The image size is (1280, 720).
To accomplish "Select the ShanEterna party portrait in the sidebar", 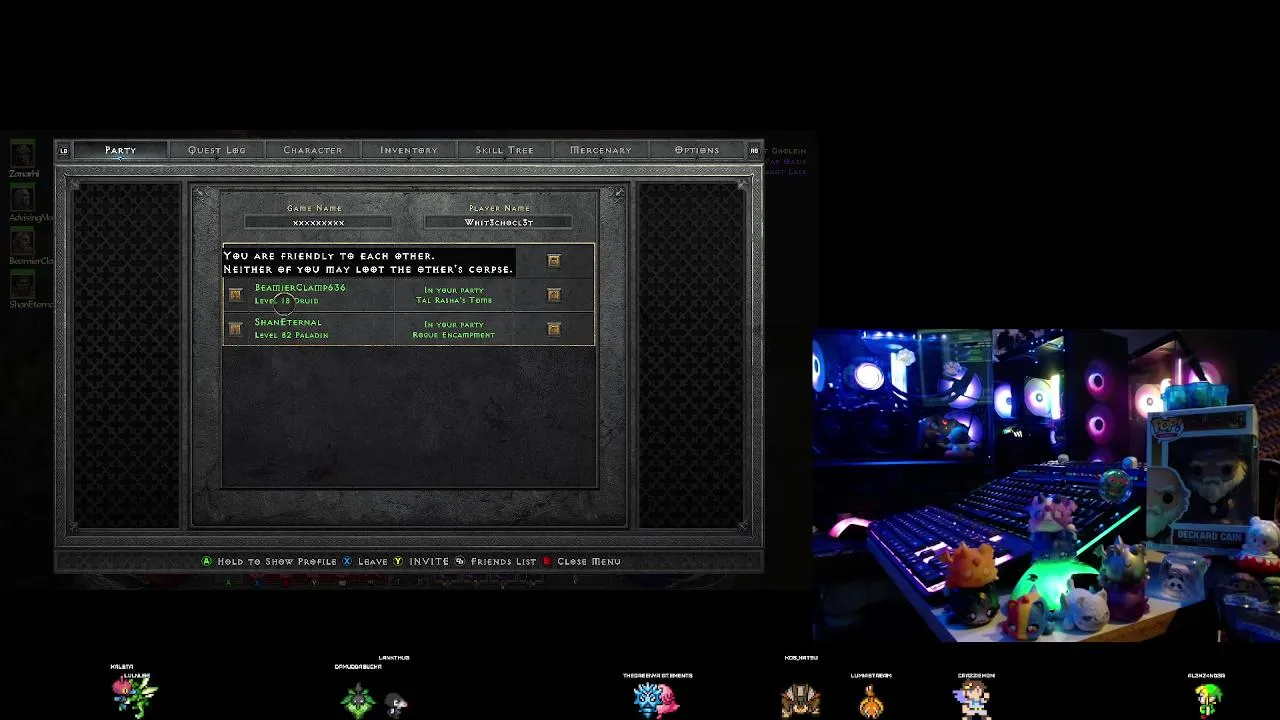I will click(22, 285).
